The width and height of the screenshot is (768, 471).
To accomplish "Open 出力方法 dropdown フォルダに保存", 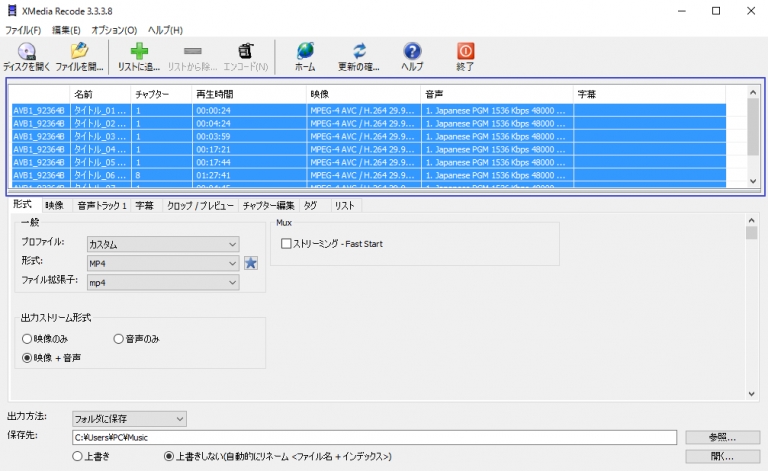I will coord(129,419).
